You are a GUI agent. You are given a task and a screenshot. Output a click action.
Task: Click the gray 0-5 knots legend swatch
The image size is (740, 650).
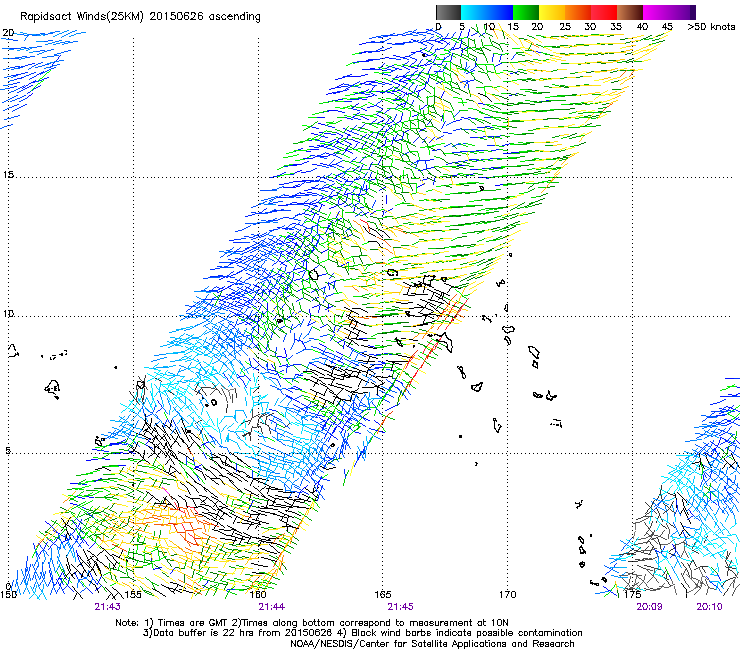[x=448, y=12]
